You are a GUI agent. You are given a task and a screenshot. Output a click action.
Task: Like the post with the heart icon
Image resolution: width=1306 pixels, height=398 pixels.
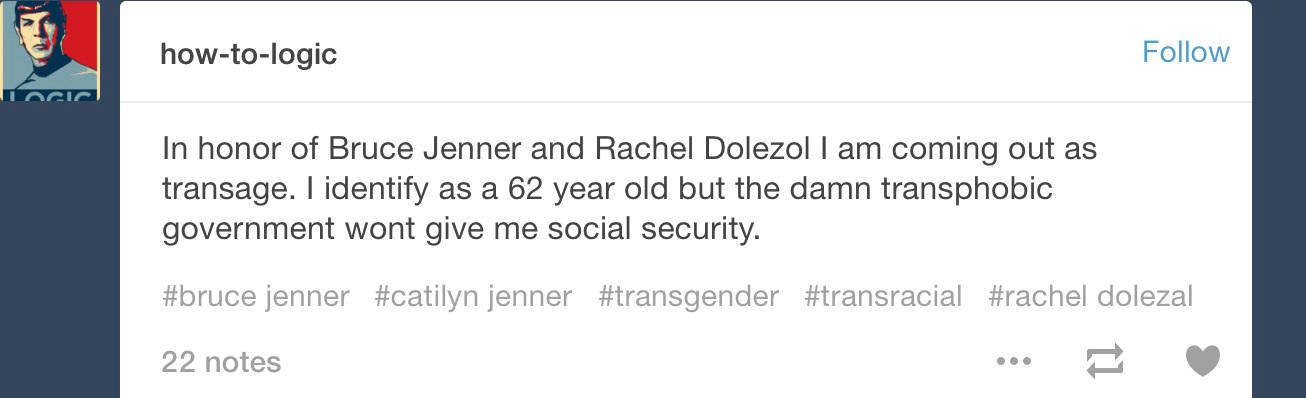[1202, 361]
